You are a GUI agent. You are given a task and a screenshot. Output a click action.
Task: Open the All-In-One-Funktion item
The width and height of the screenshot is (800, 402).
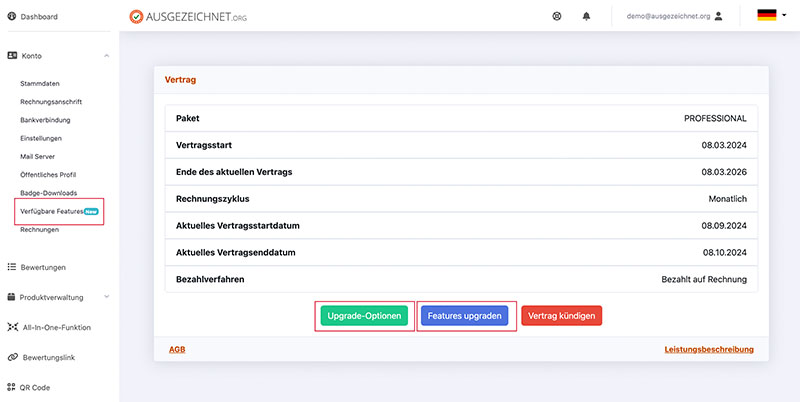coord(55,327)
